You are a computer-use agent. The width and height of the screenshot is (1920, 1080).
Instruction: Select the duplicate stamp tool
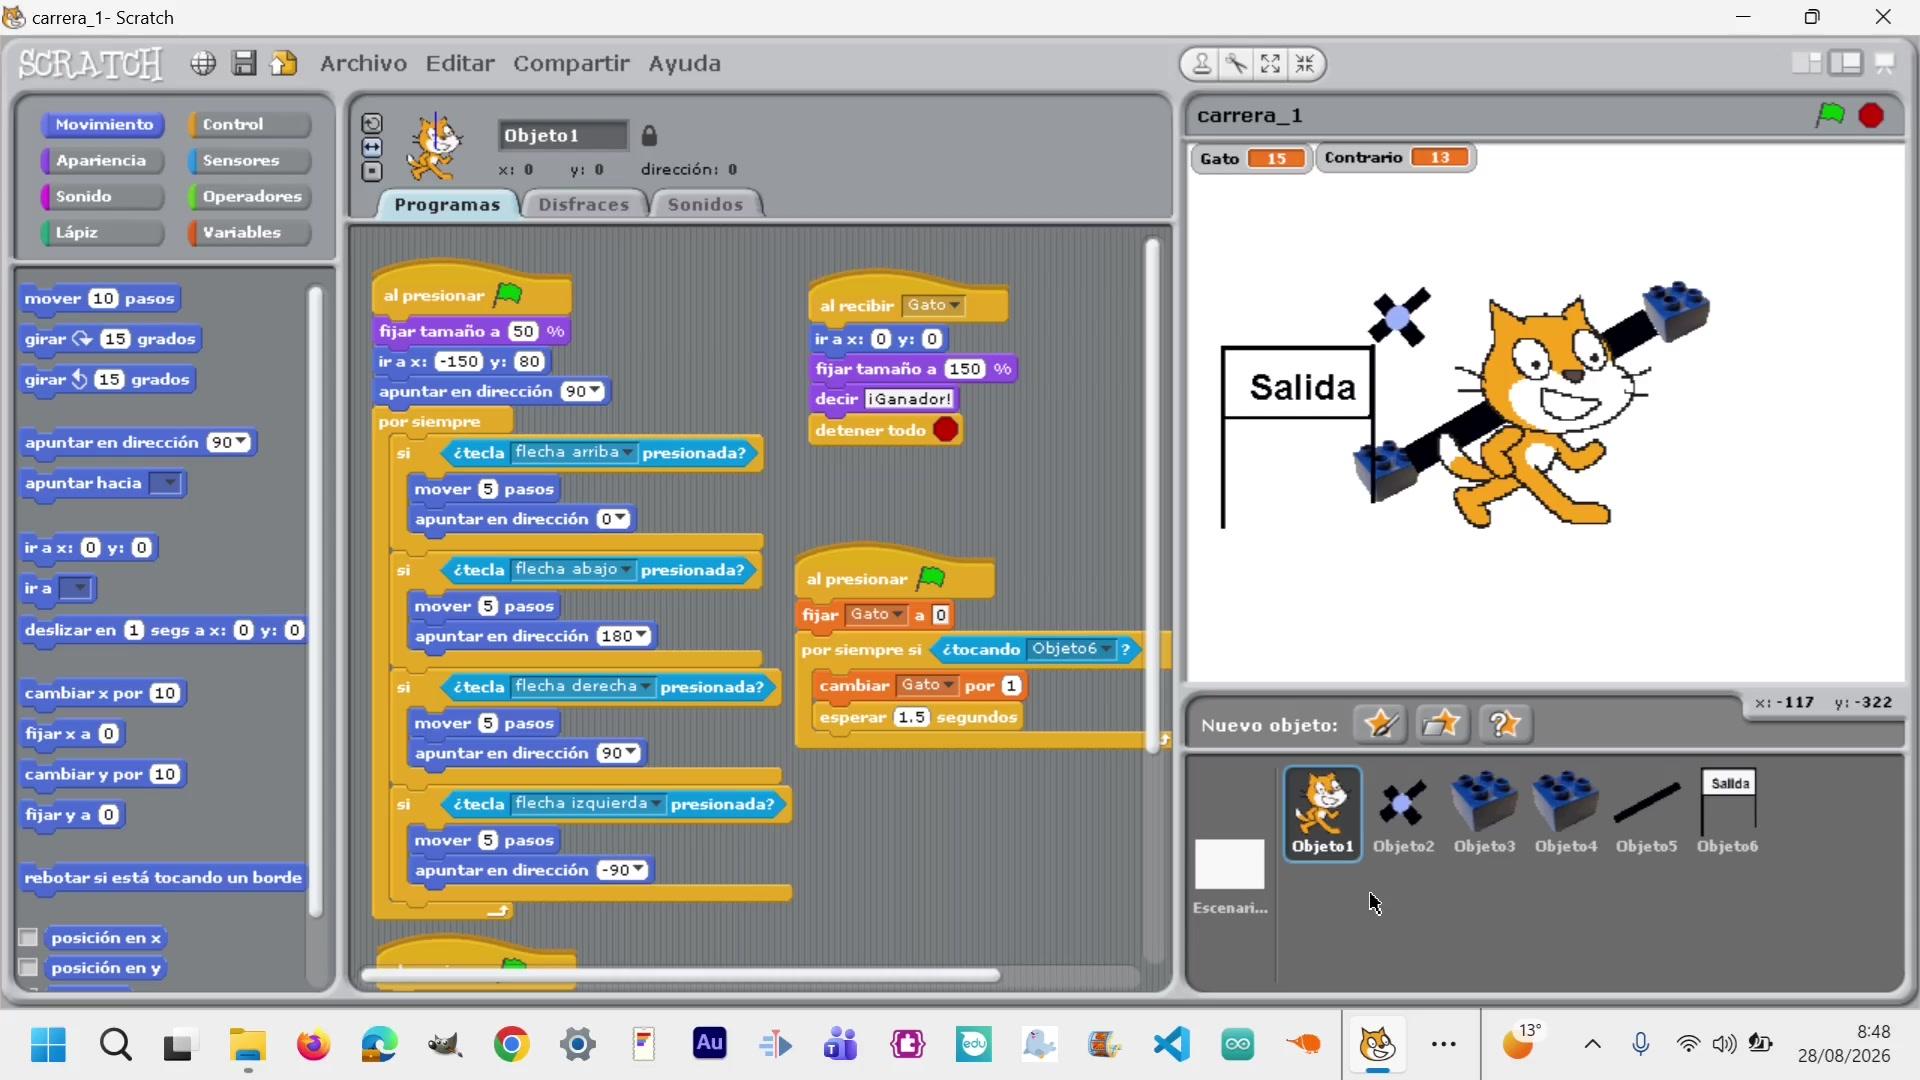coord(1201,64)
